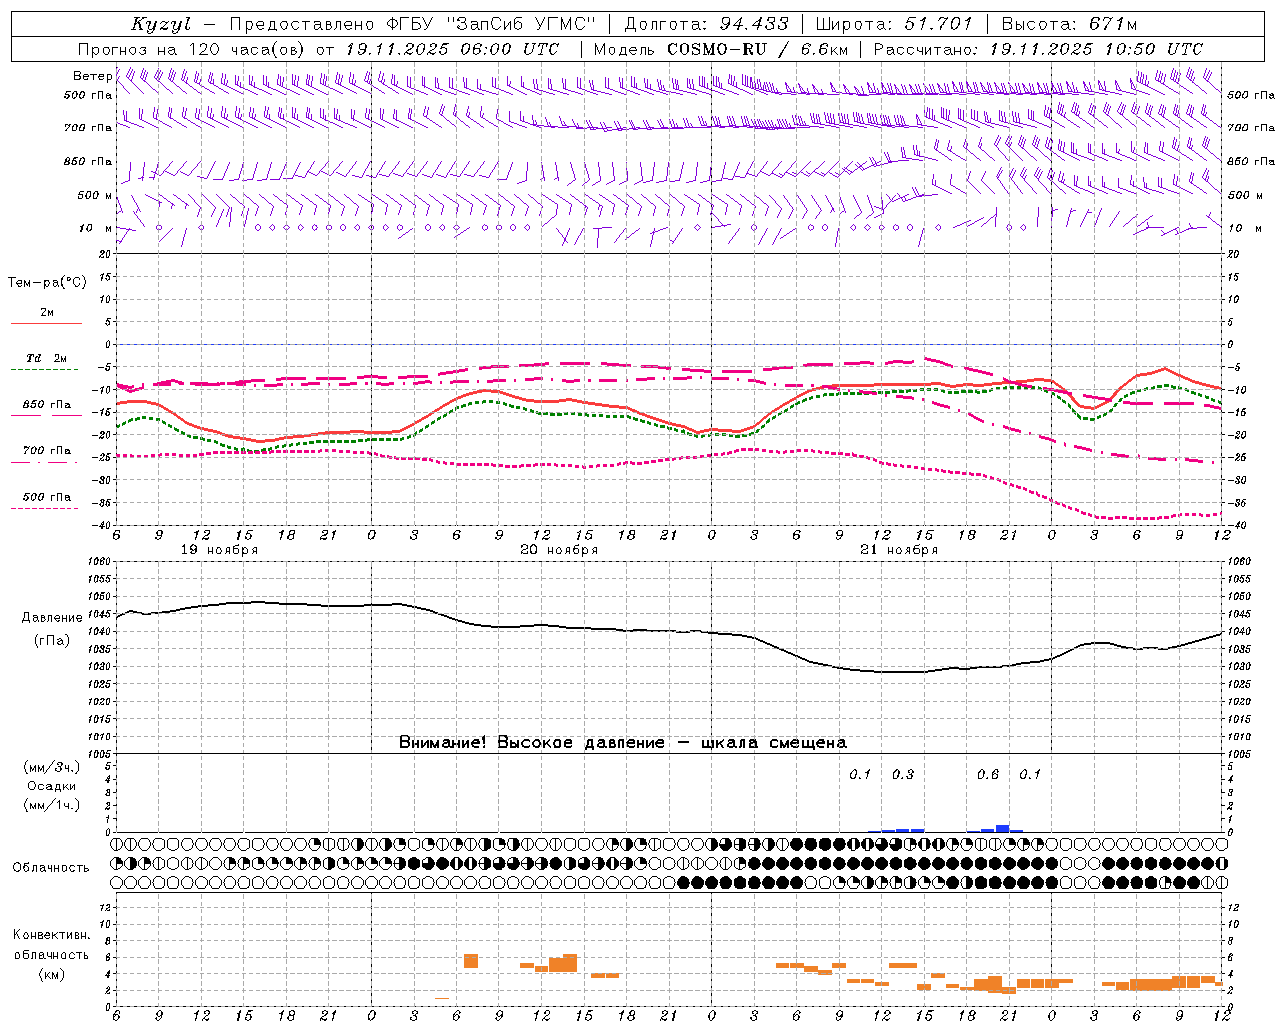Click the 850 гПа temperature legend entry
The image size is (1280, 1024).
click(47, 404)
